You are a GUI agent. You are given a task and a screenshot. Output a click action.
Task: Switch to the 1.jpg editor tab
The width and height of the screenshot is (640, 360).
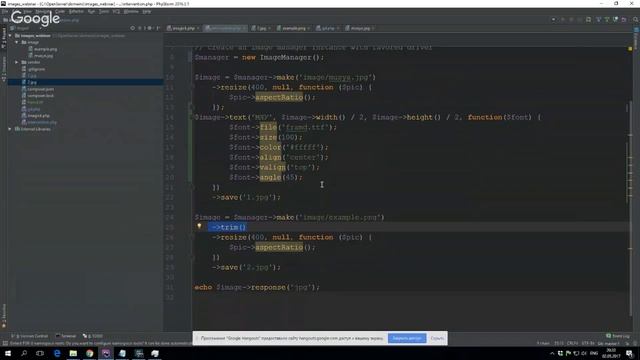(261, 28)
